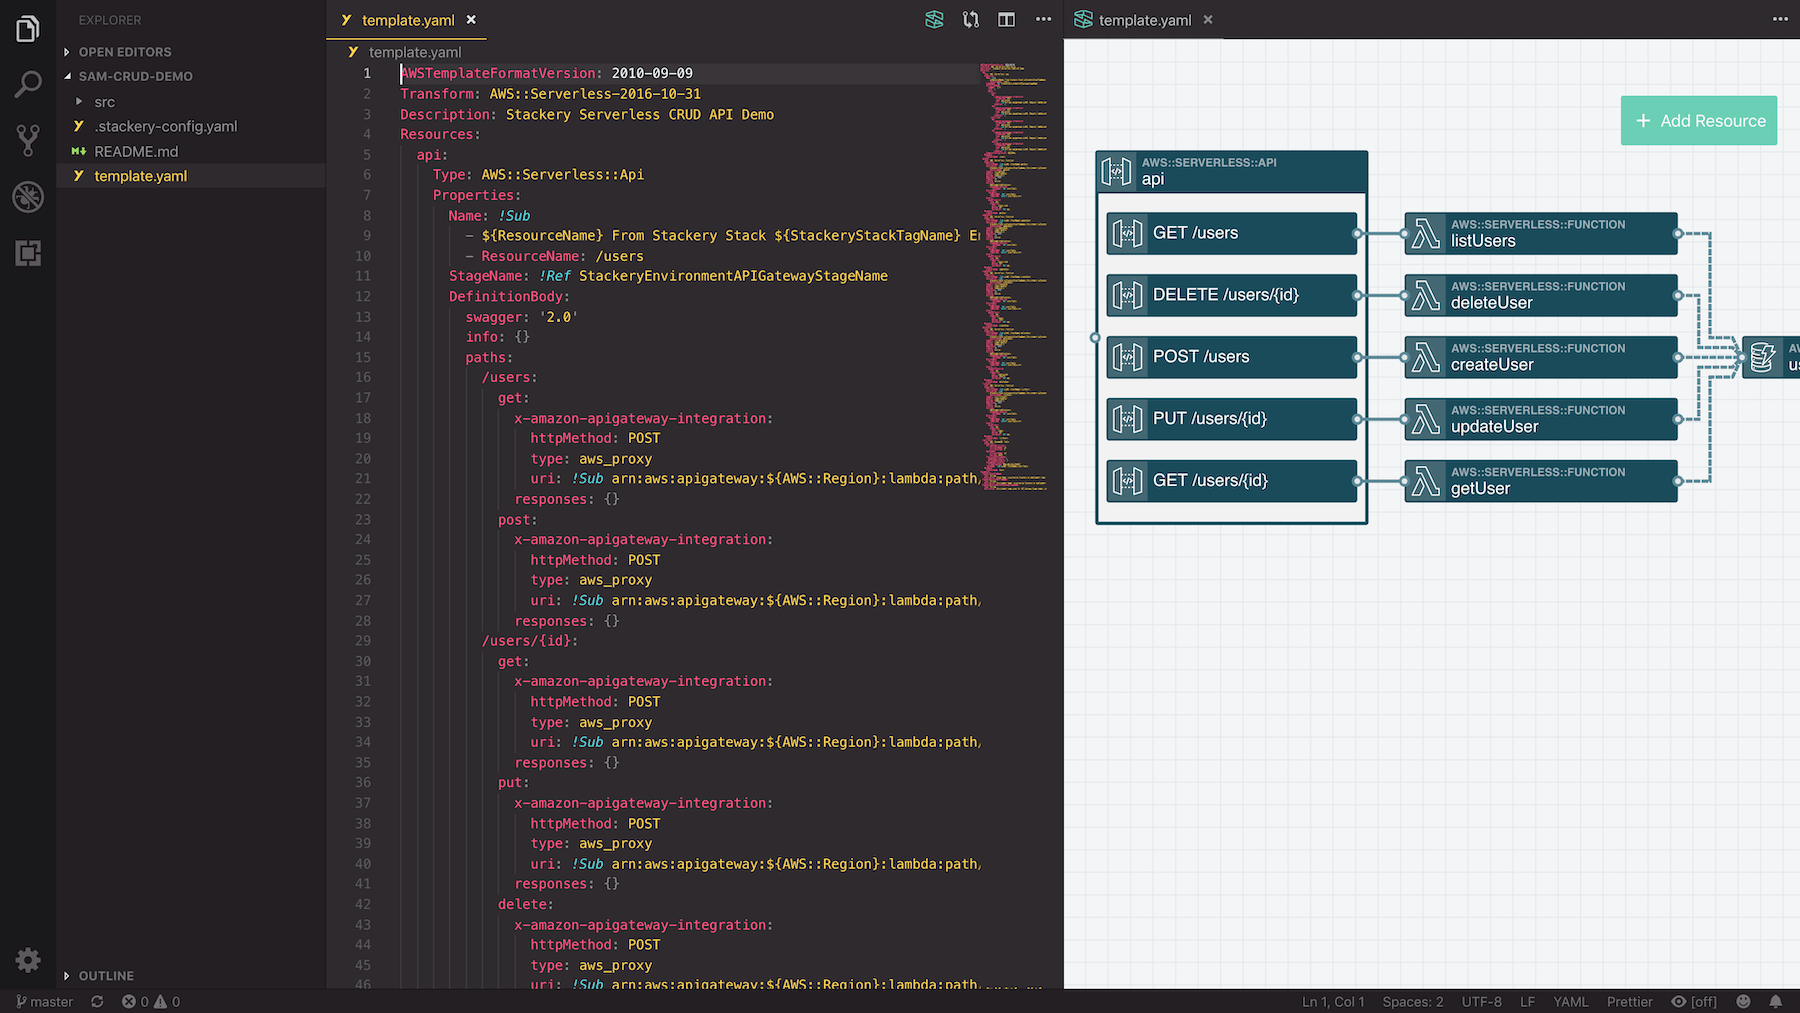Screen dimensions: 1800x1013
Task: Click the lambda icon of listUsers function
Action: 1426,233
